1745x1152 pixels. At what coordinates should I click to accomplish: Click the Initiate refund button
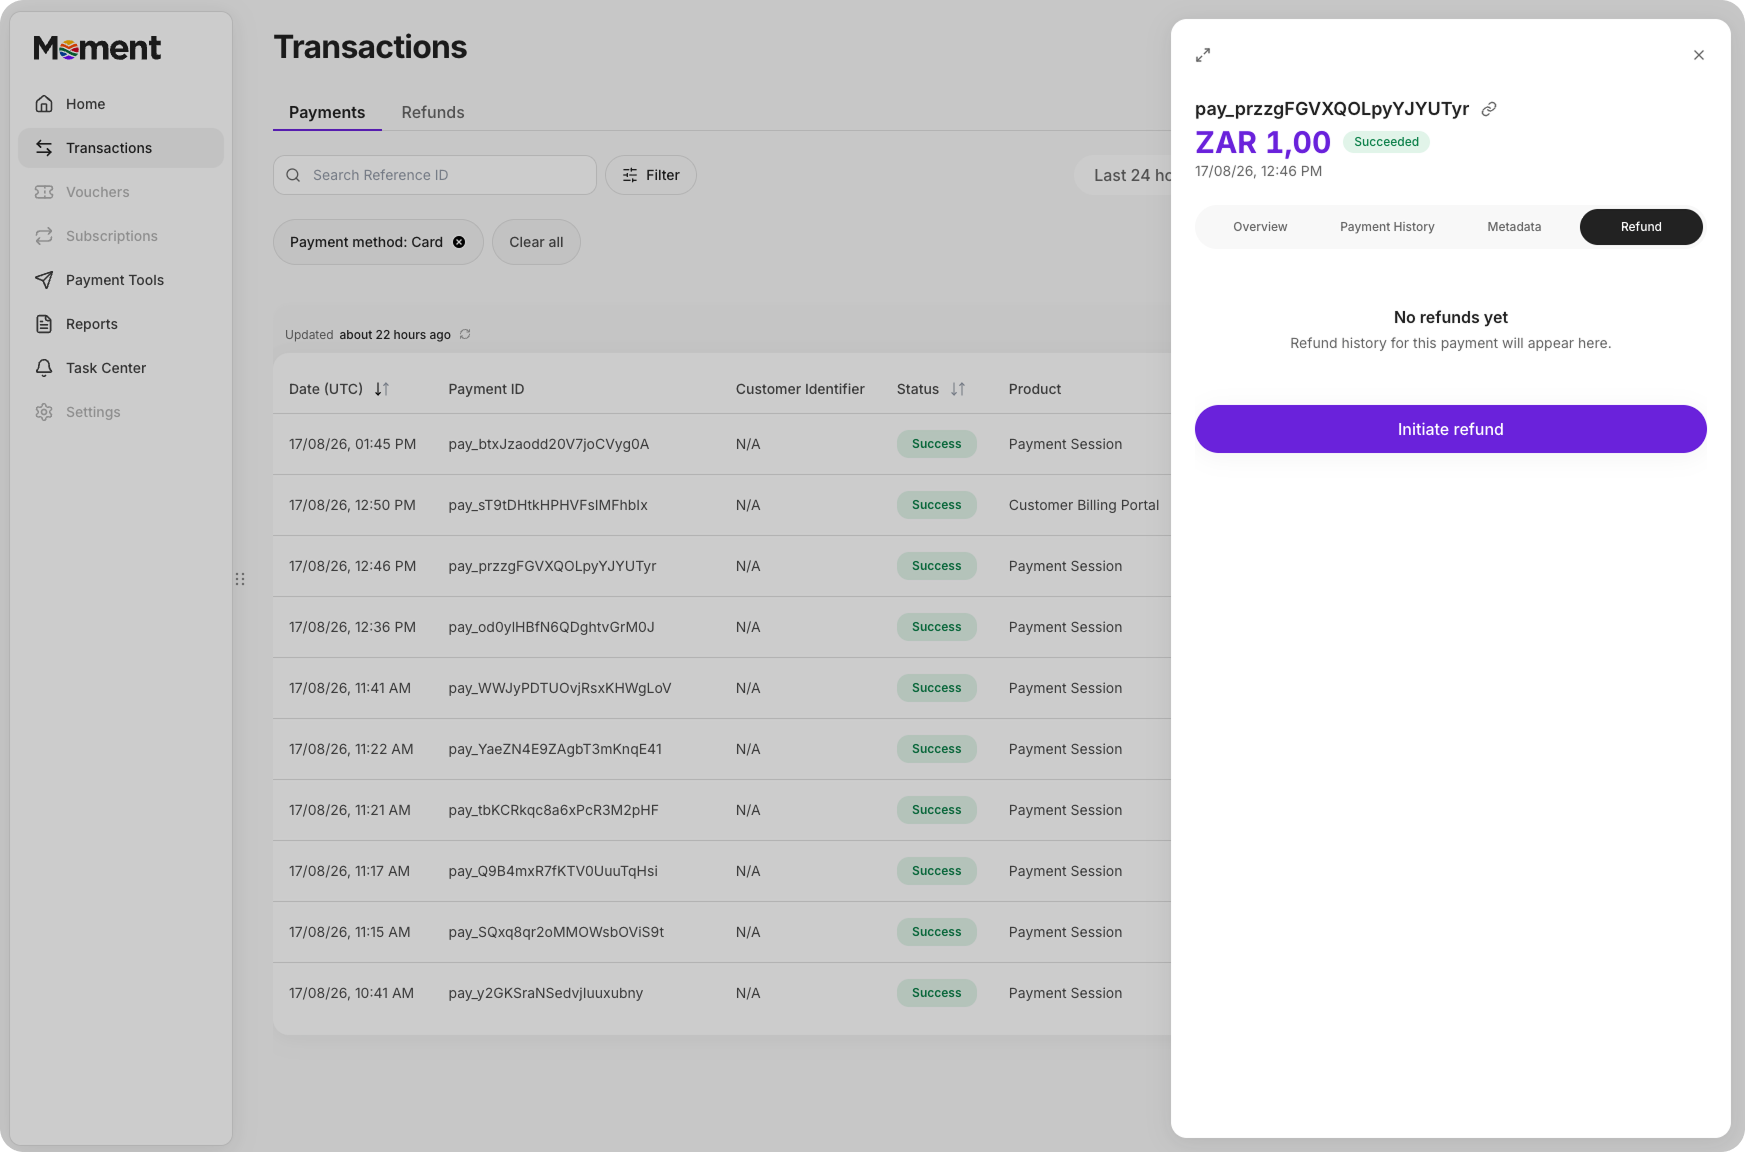point(1450,429)
